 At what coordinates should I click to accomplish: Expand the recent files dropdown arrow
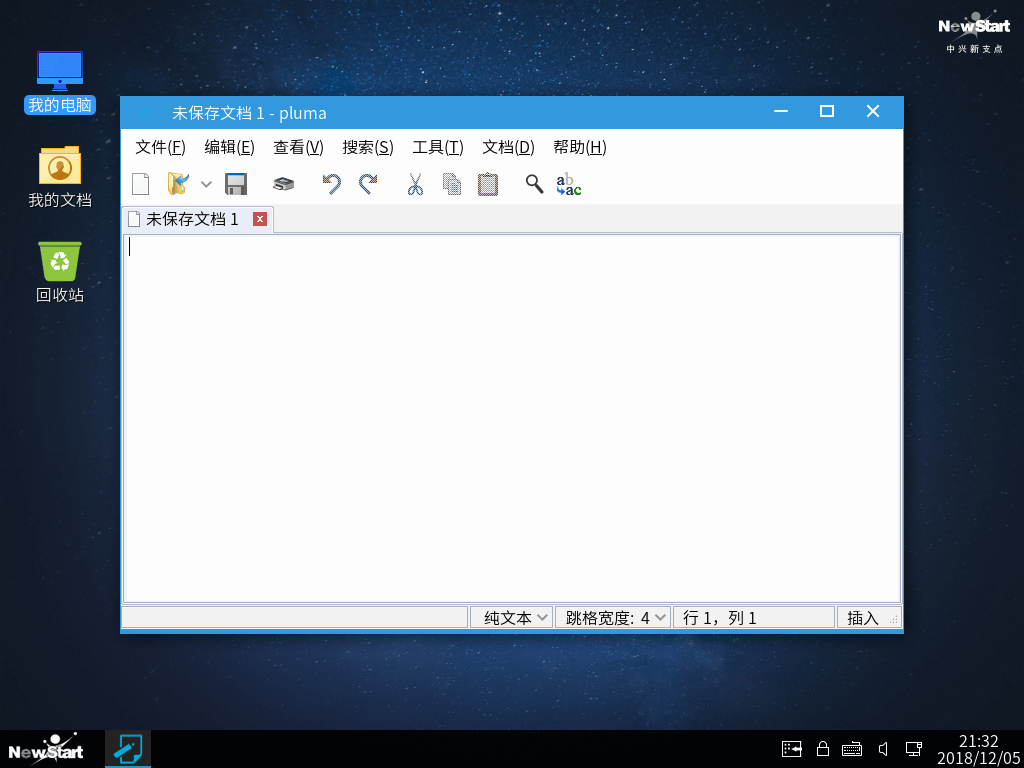[x=206, y=184]
